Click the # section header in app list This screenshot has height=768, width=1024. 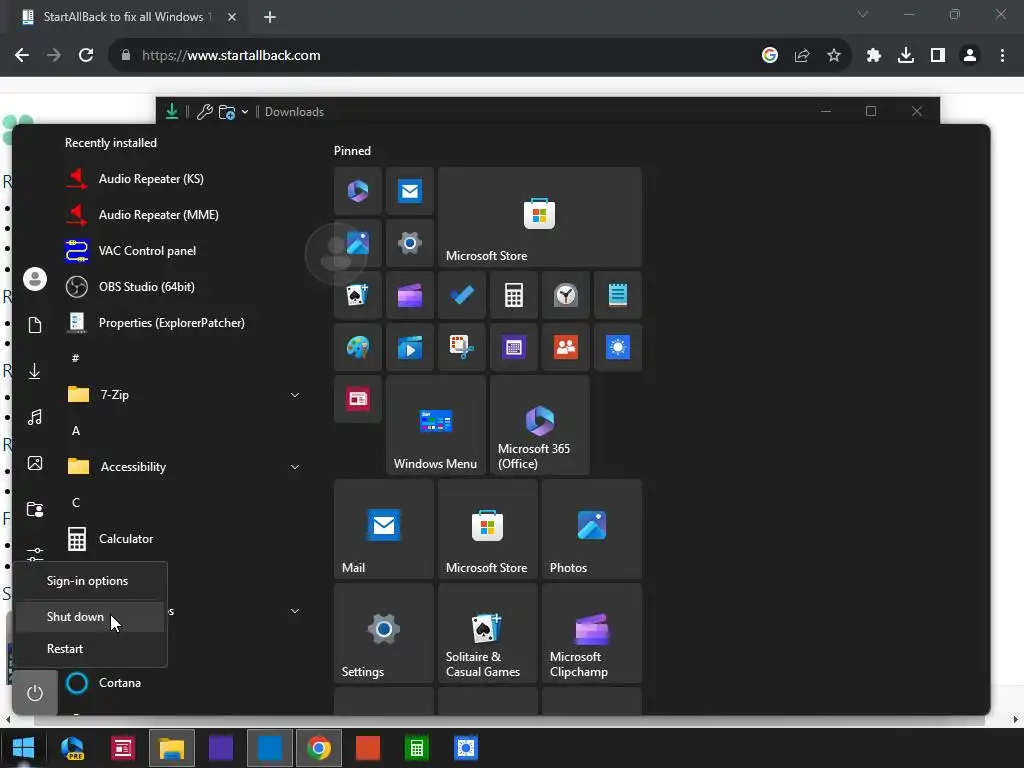[x=76, y=358]
